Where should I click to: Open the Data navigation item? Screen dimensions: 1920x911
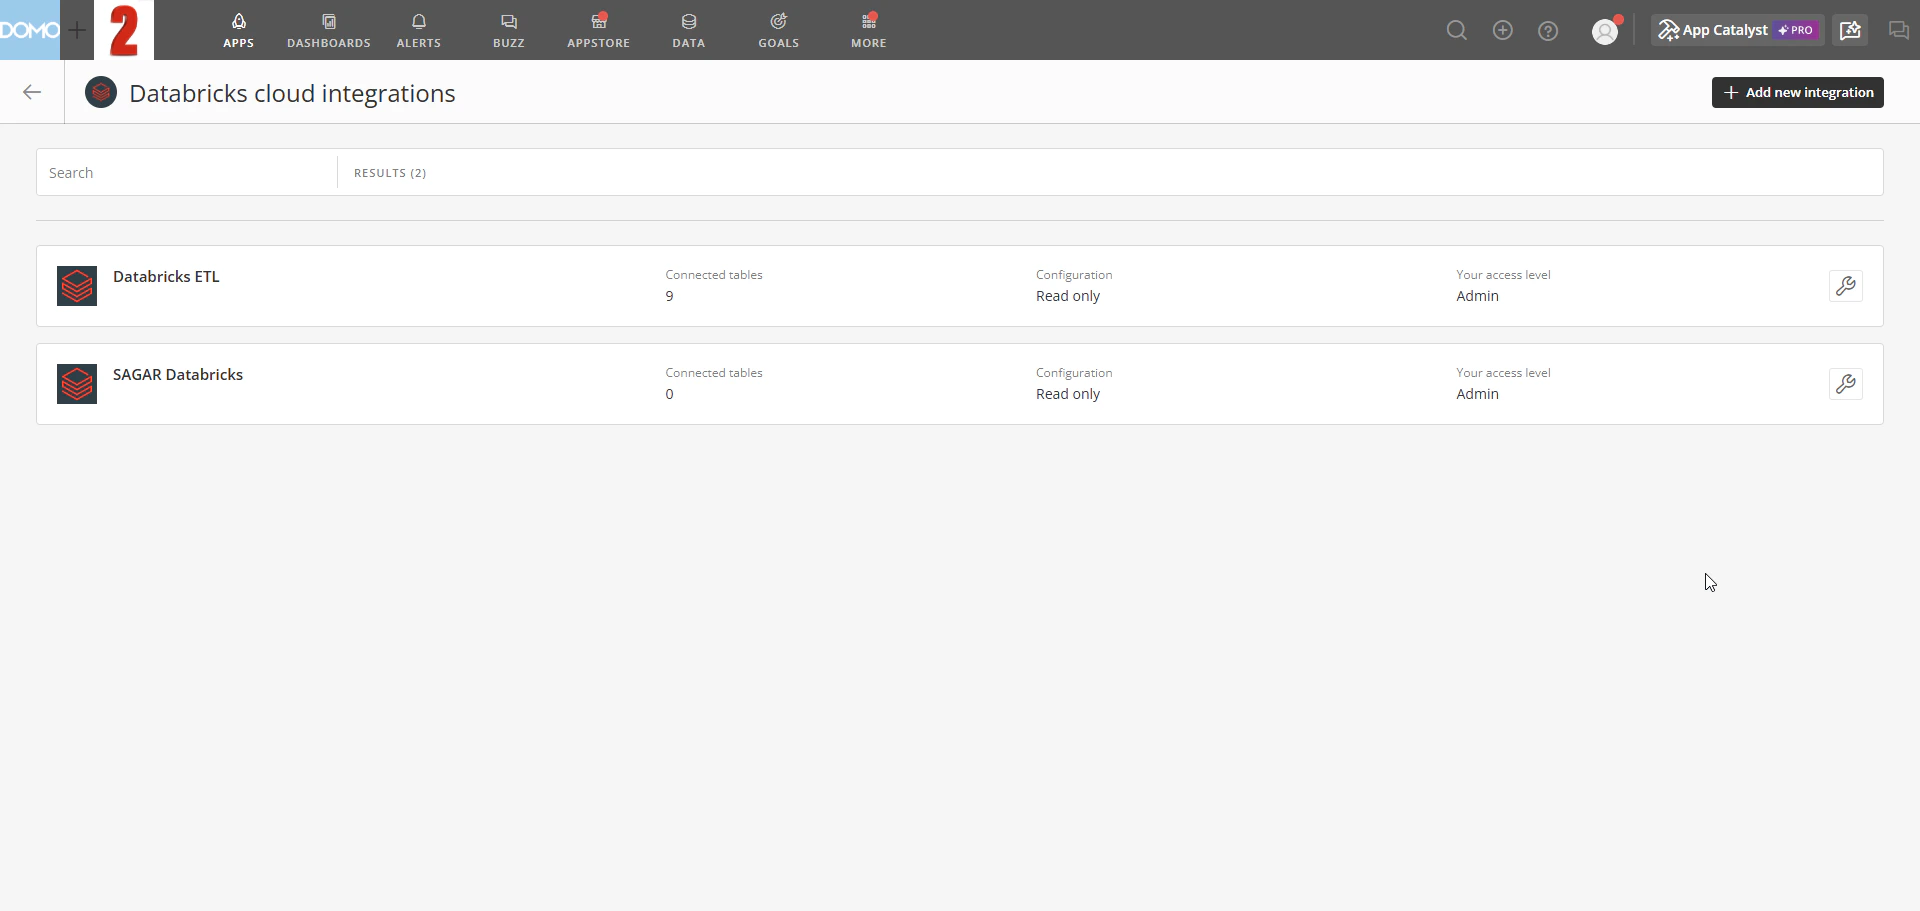coord(688,30)
